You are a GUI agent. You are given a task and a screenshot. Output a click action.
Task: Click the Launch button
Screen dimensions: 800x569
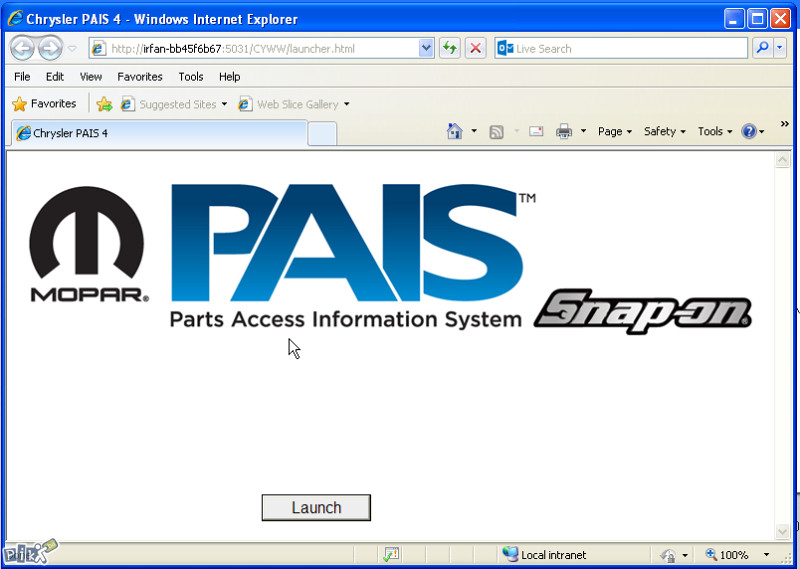316,507
